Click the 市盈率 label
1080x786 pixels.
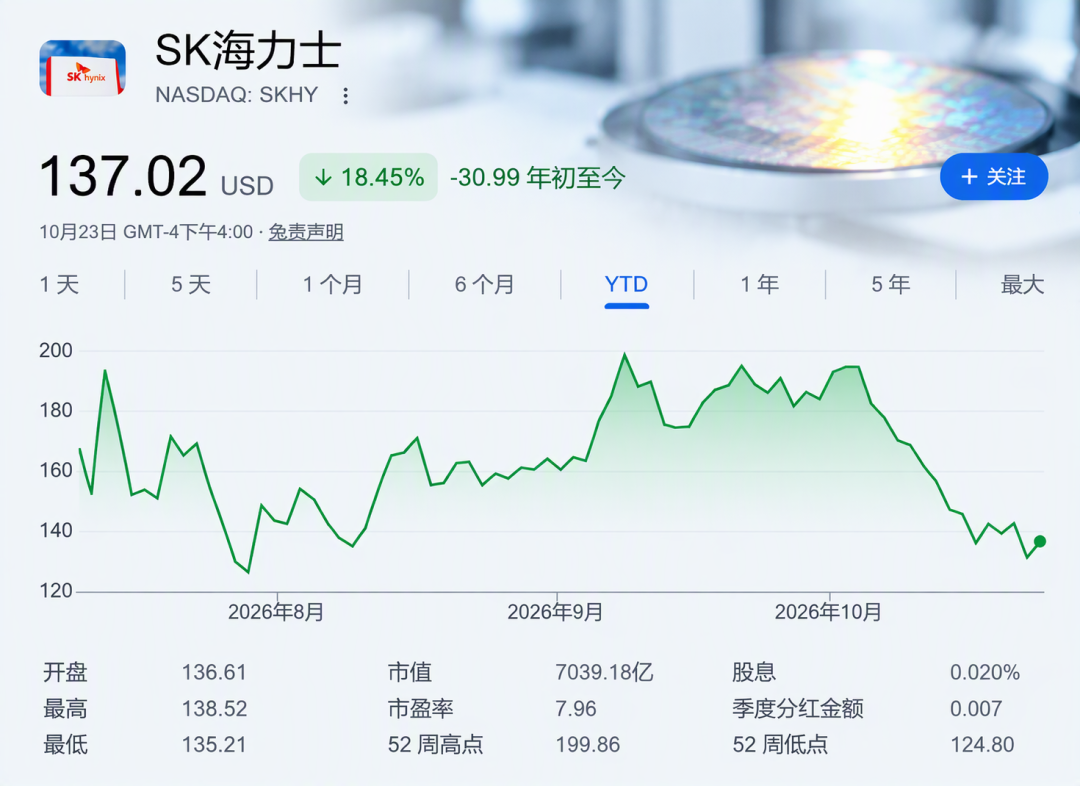tap(421, 709)
